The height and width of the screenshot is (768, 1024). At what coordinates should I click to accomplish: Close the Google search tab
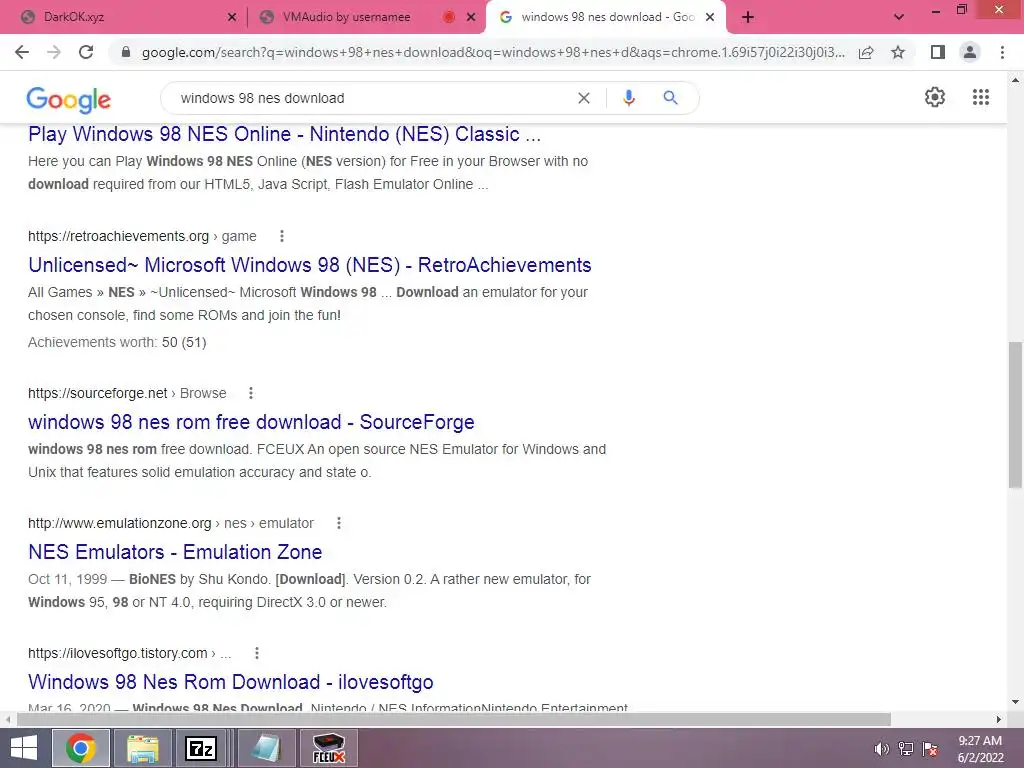[x=710, y=18]
